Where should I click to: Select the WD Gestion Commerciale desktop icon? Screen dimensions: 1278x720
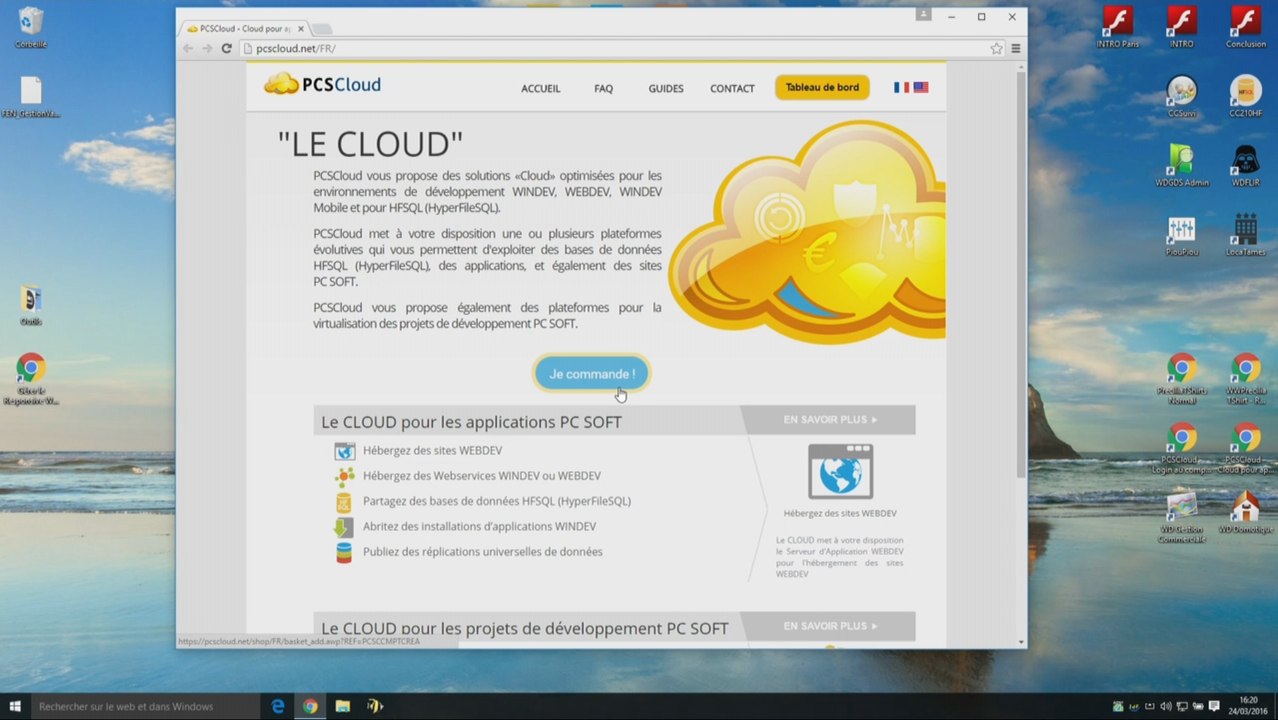(x=1181, y=517)
